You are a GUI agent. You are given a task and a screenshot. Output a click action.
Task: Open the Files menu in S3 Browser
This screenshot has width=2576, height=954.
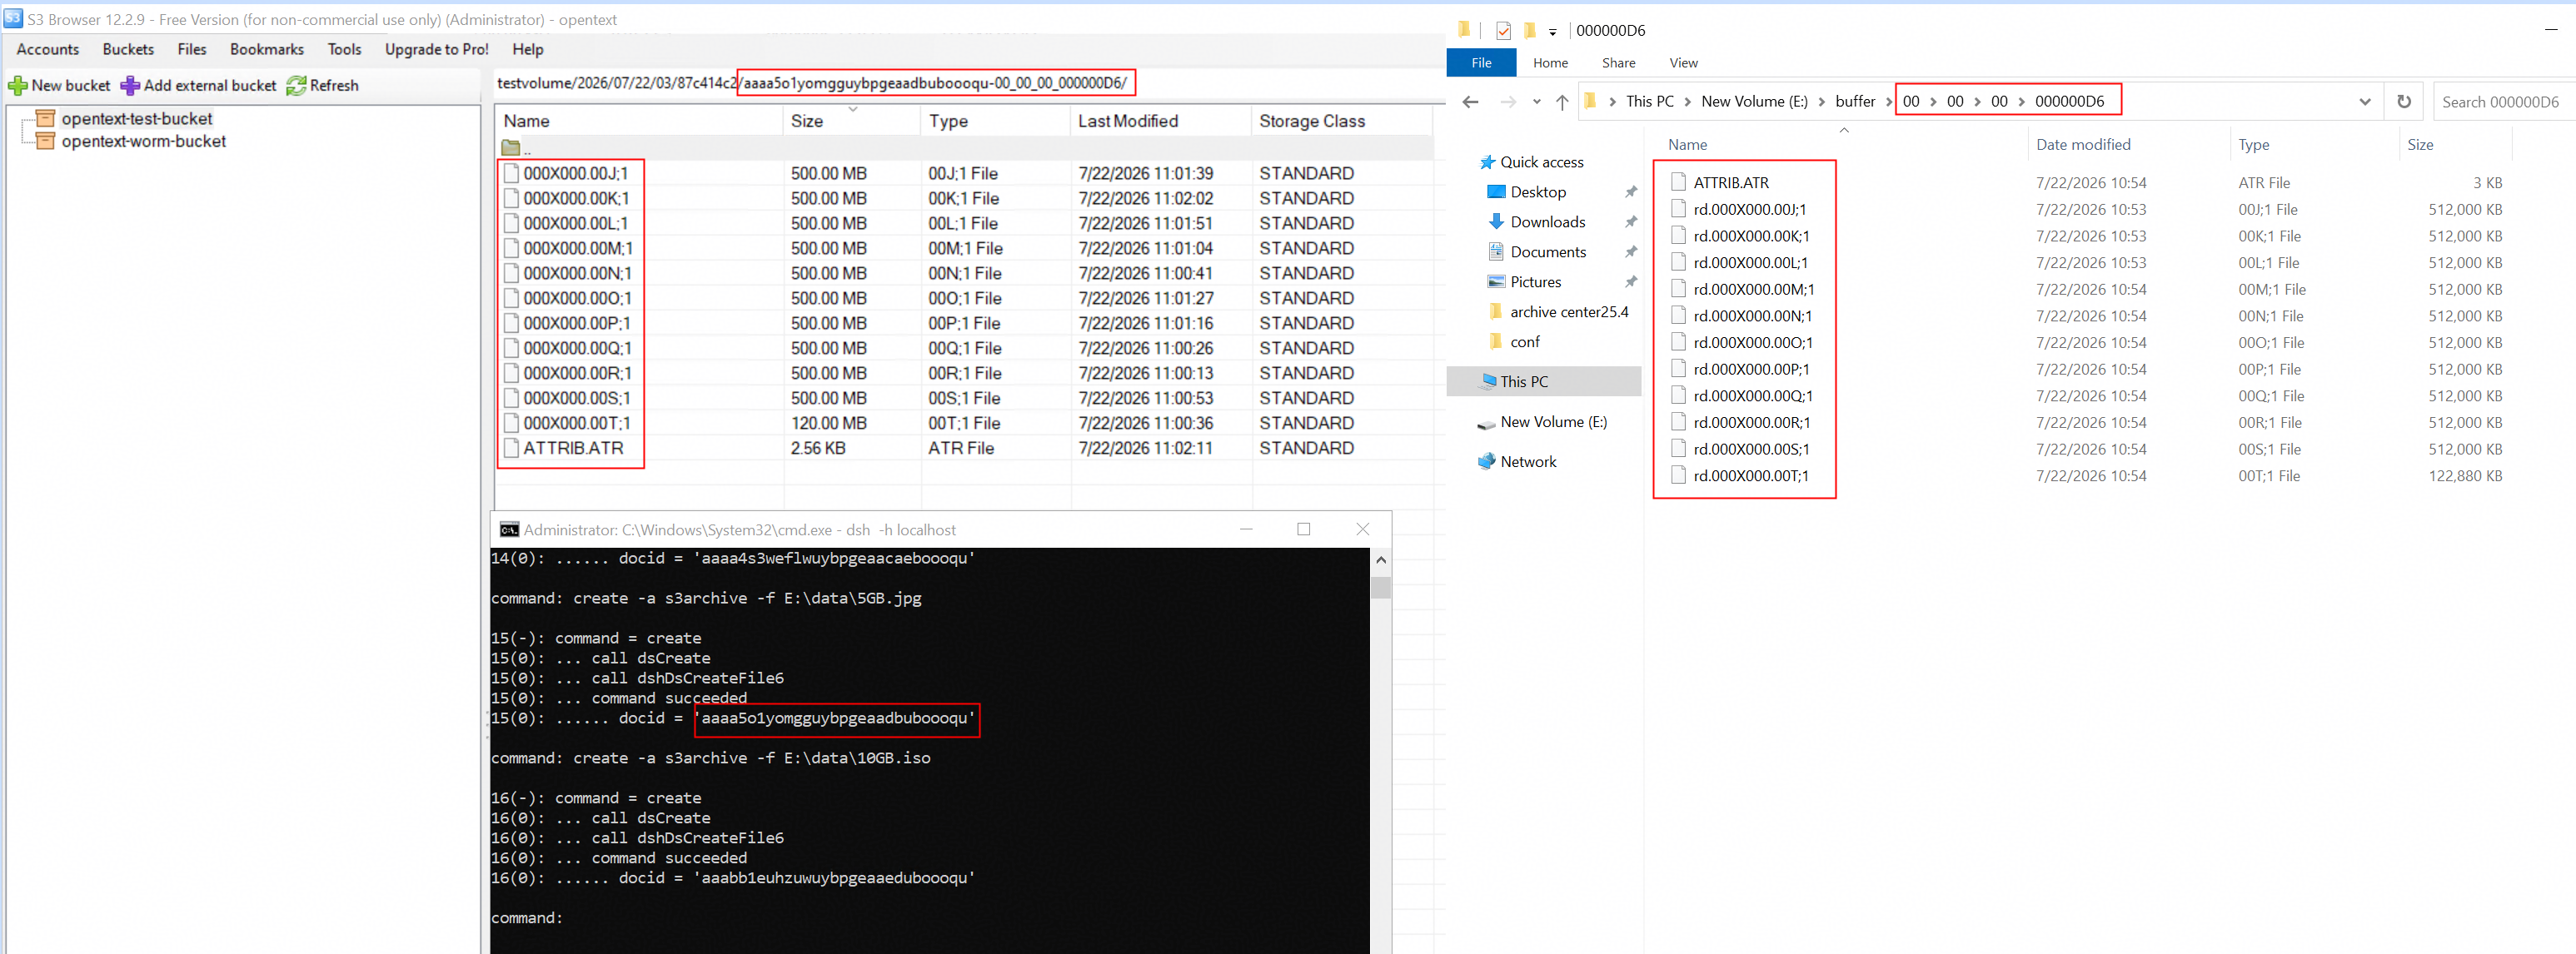[x=192, y=49]
